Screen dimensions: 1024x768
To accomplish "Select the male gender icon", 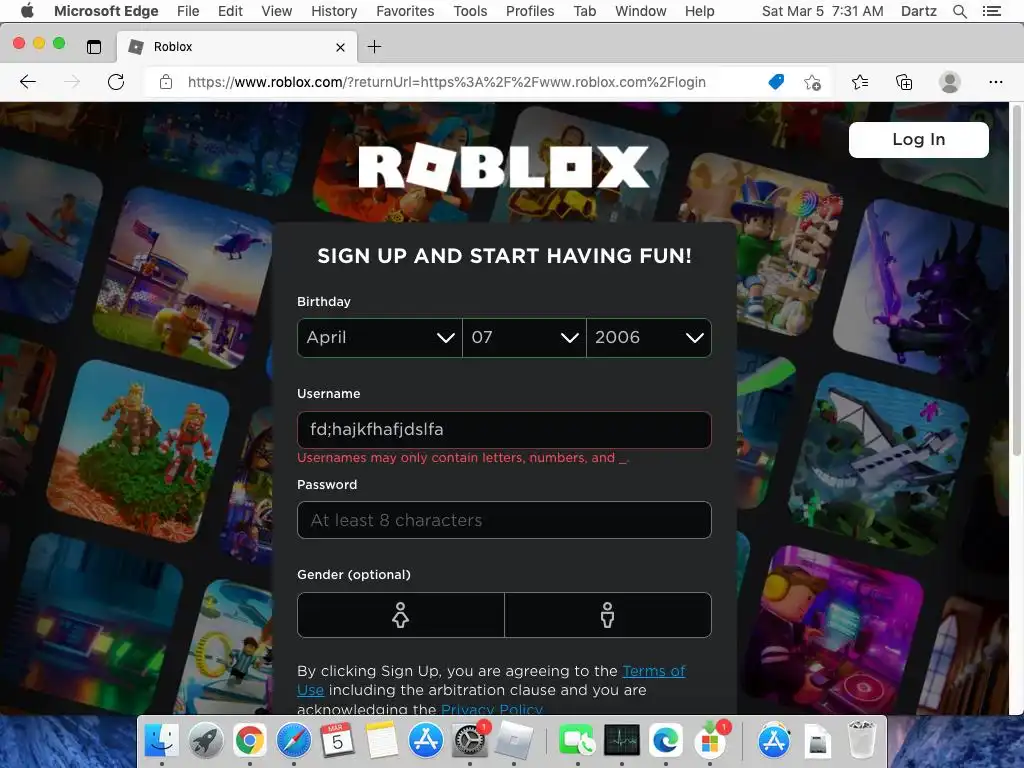I will (607, 615).
